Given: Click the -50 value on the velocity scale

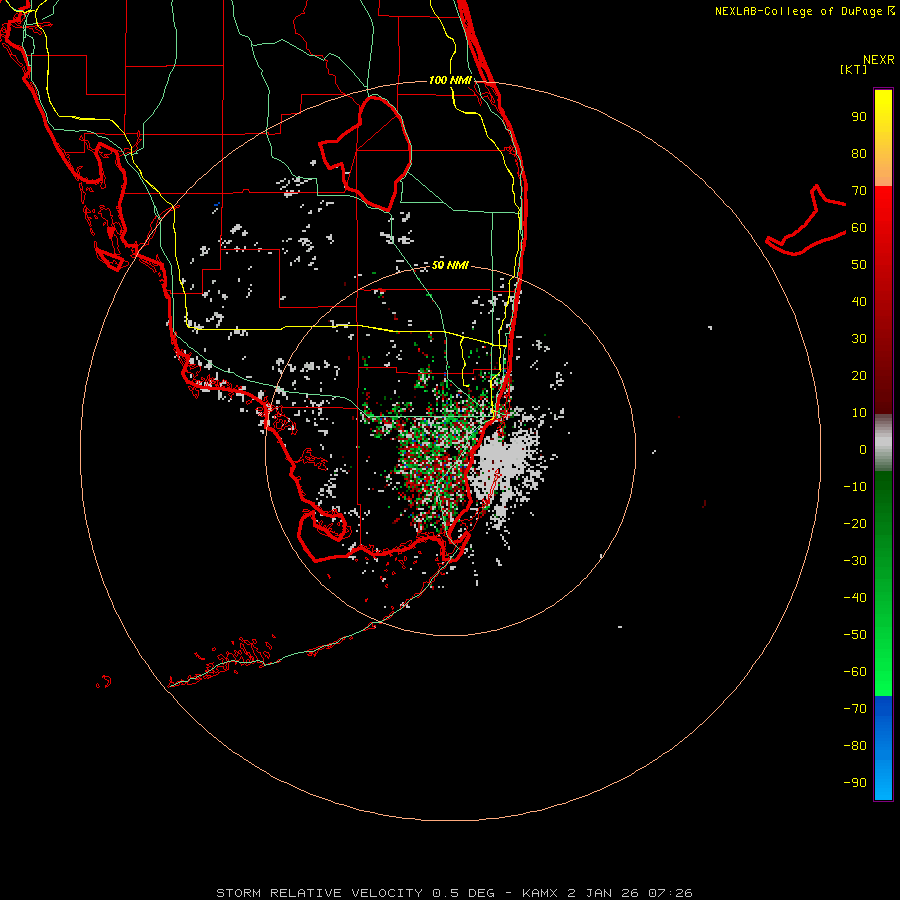Looking at the screenshot, I should coord(855,635).
